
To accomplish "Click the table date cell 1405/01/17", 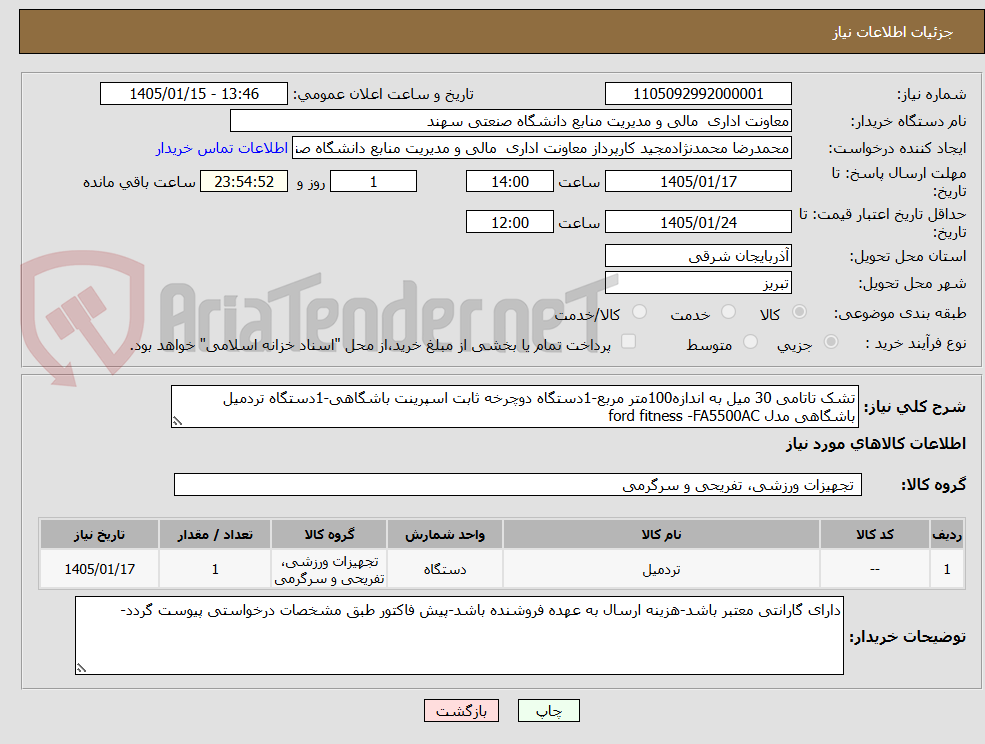I will coord(99,569).
